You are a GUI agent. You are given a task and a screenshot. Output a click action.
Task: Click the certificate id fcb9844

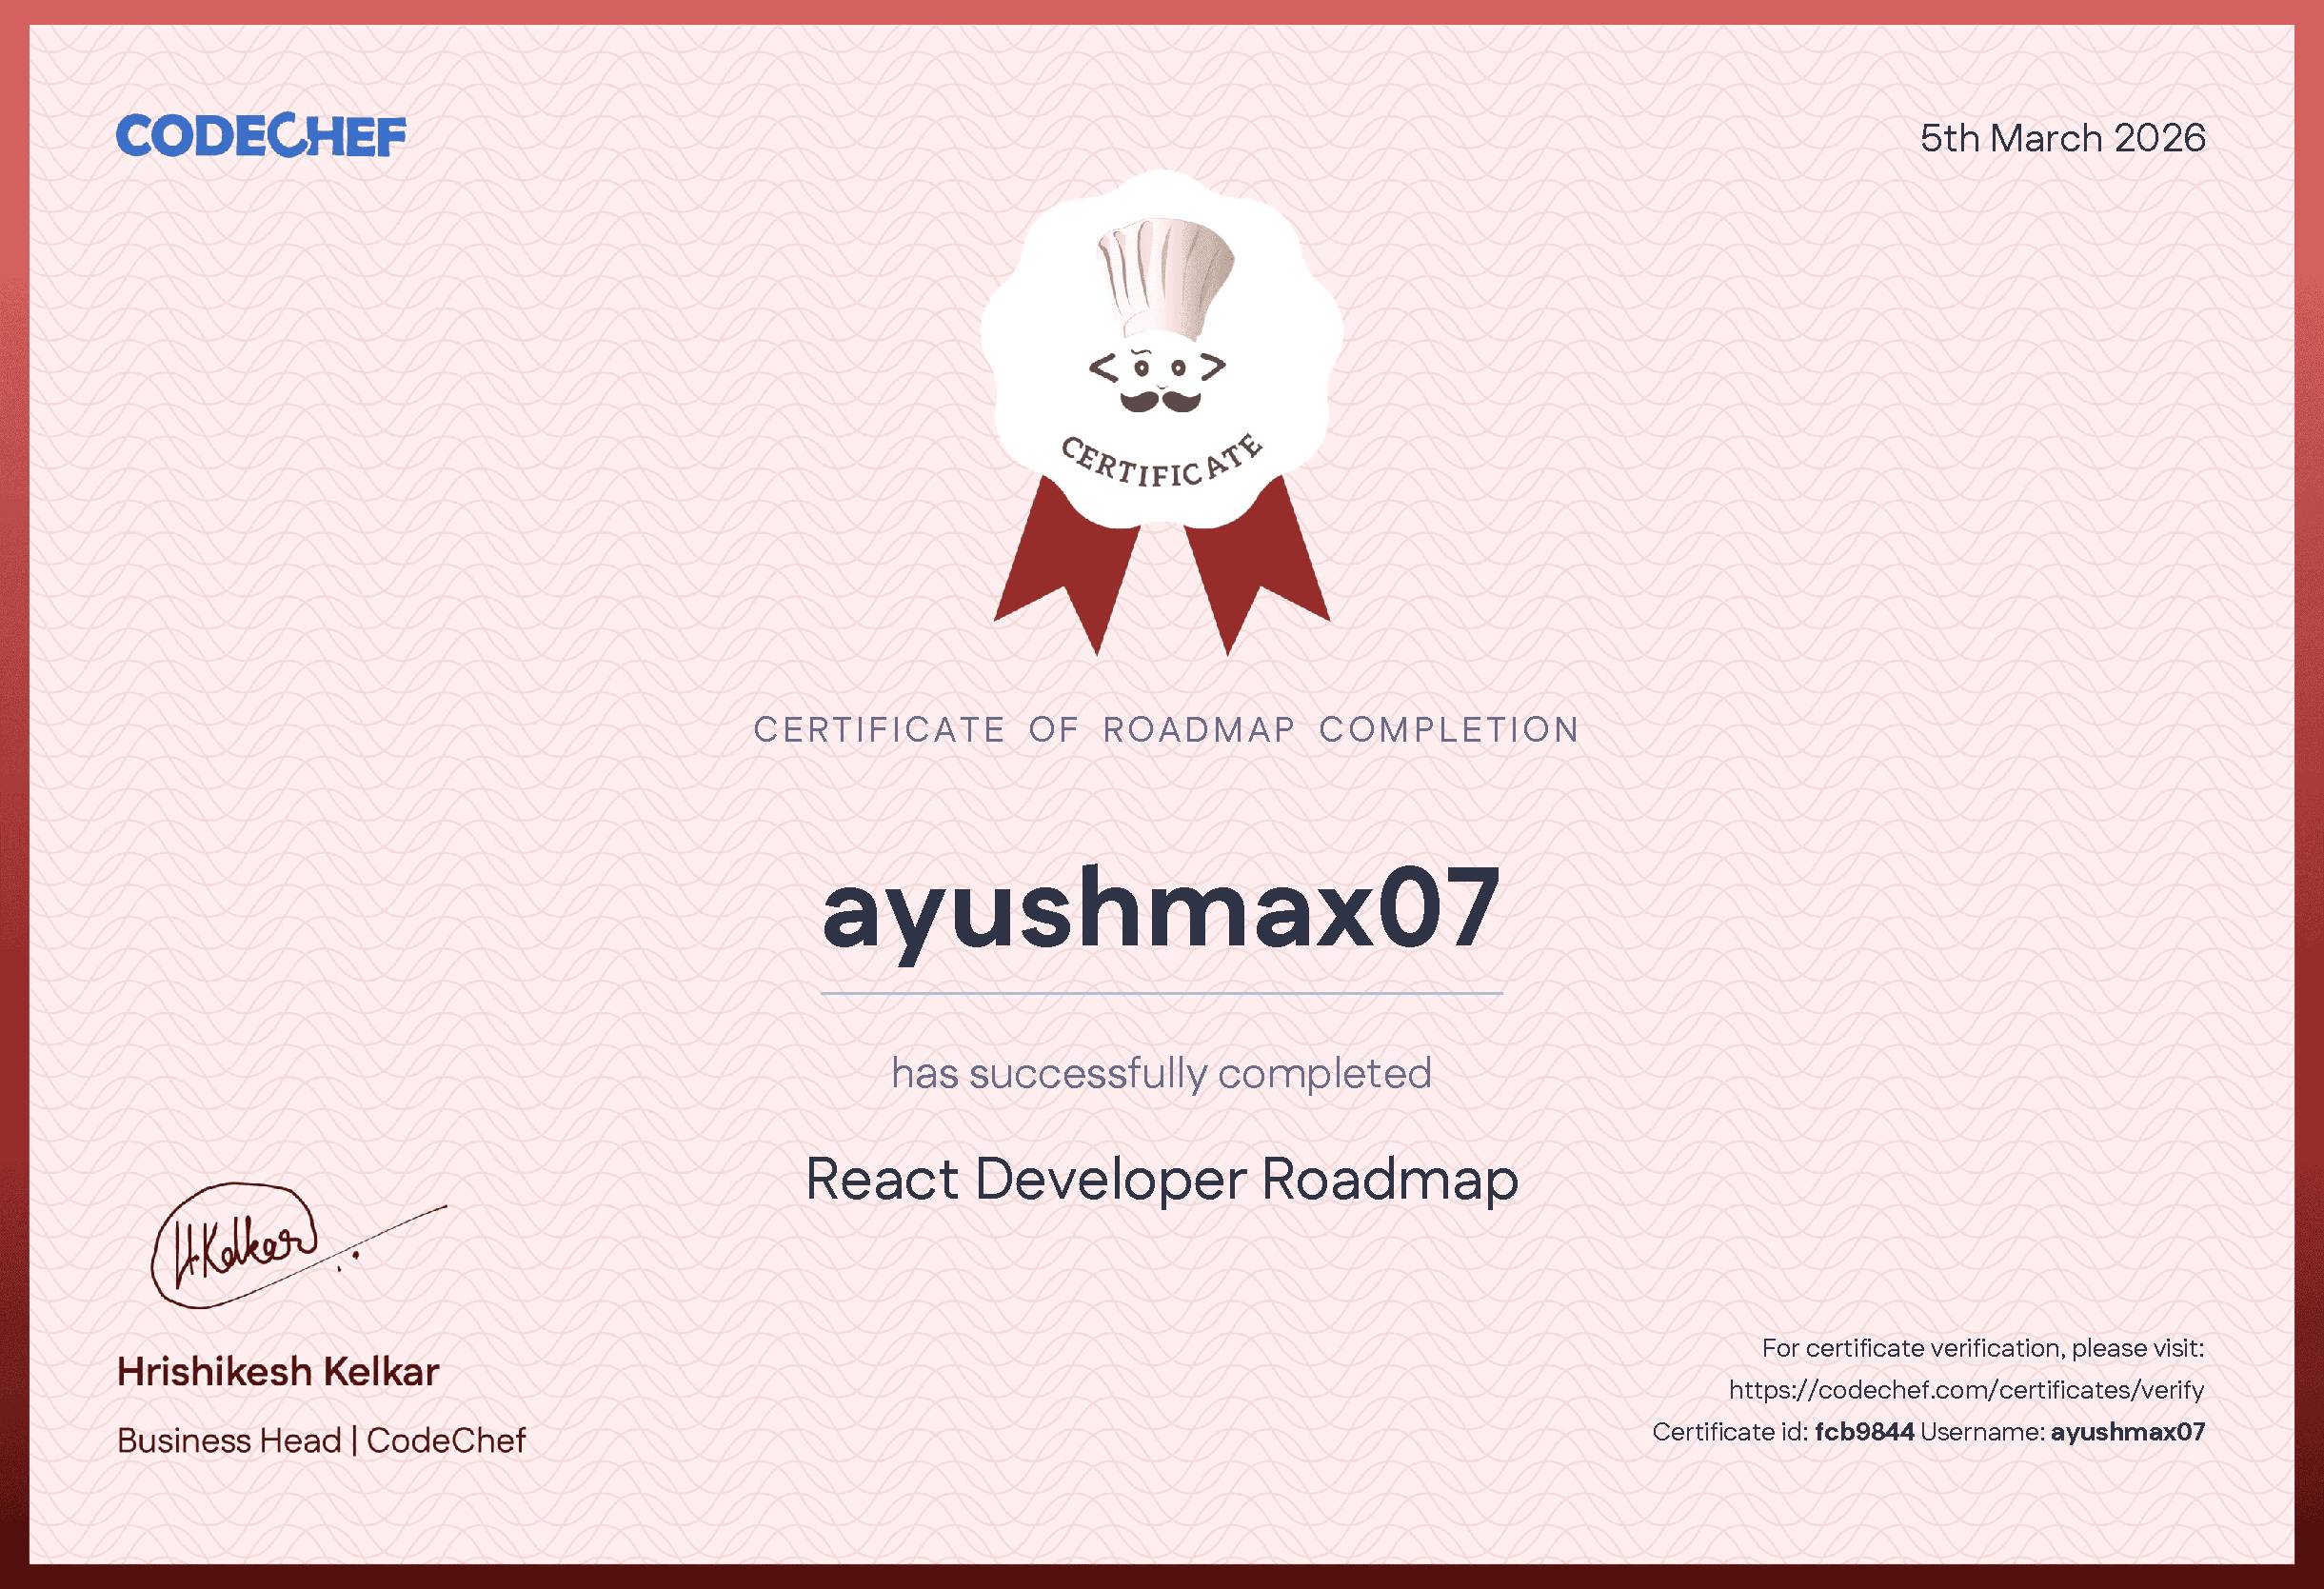click(x=1864, y=1432)
